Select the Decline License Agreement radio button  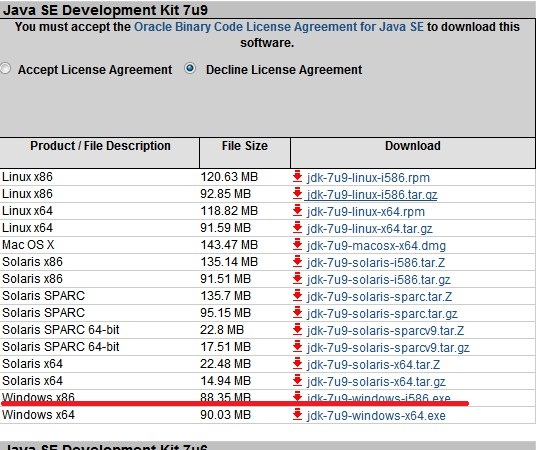point(190,68)
